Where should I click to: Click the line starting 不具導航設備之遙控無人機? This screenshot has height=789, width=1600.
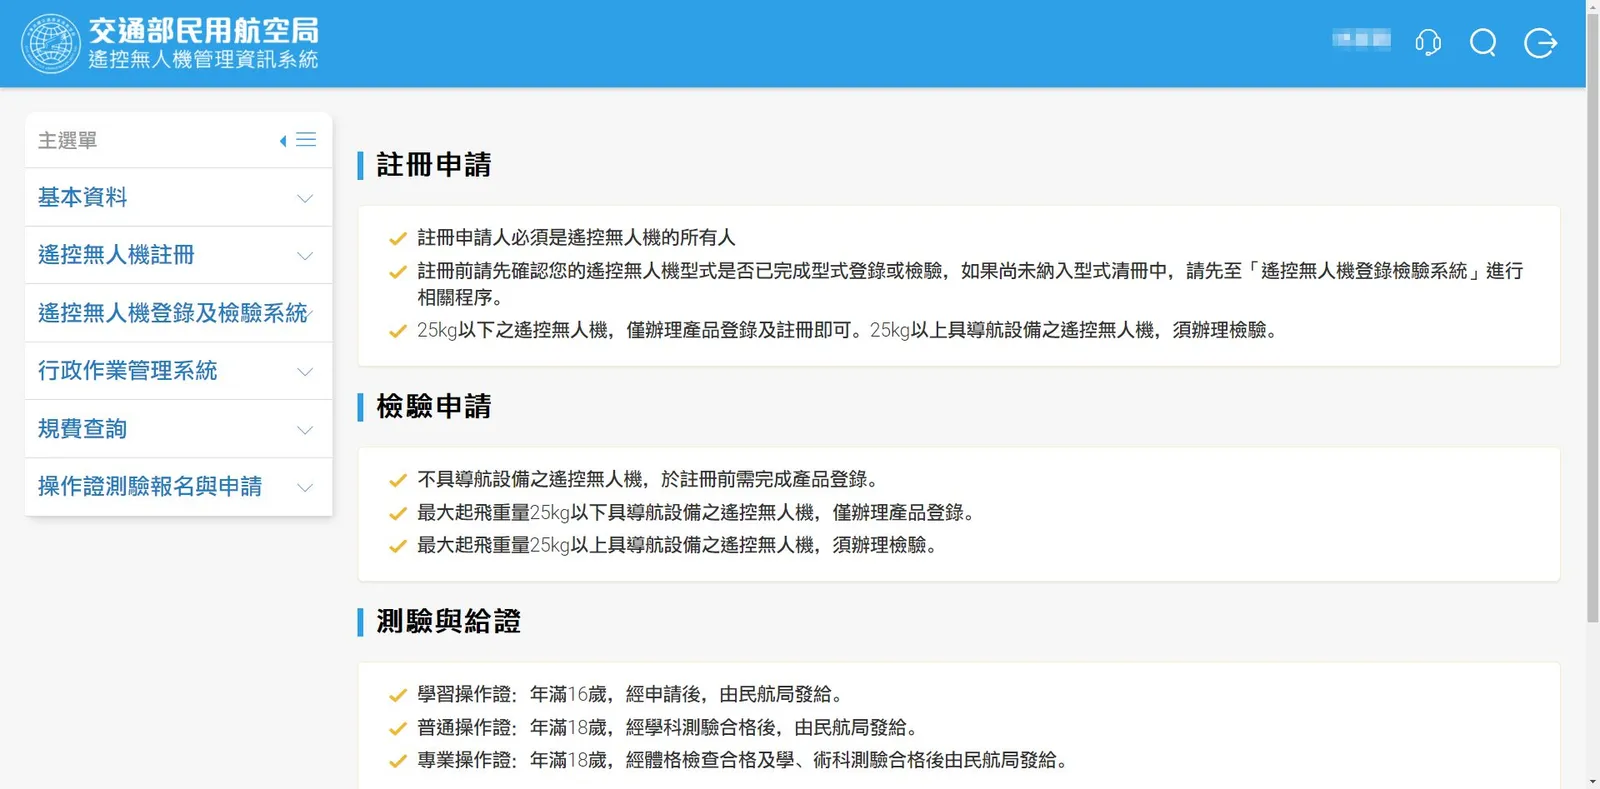click(648, 480)
